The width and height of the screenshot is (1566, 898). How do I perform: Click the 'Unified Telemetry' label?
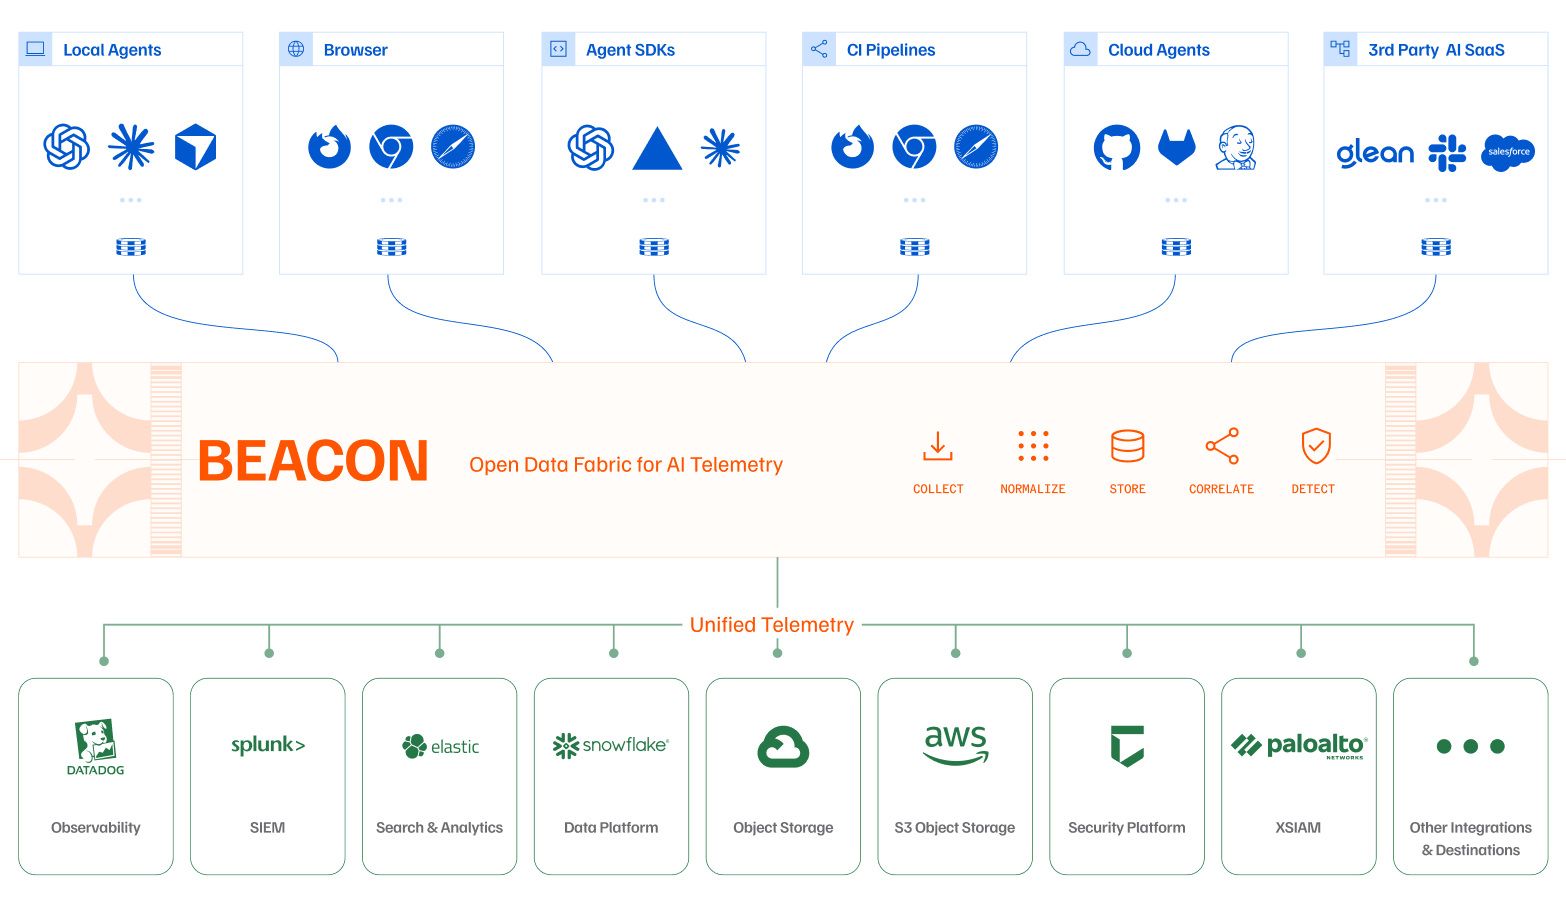click(772, 625)
